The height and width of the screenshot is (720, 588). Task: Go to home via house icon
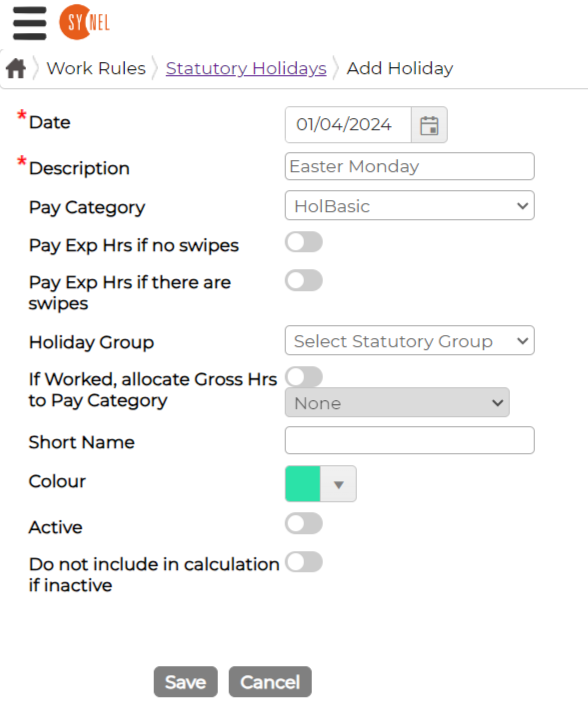tap(16, 69)
